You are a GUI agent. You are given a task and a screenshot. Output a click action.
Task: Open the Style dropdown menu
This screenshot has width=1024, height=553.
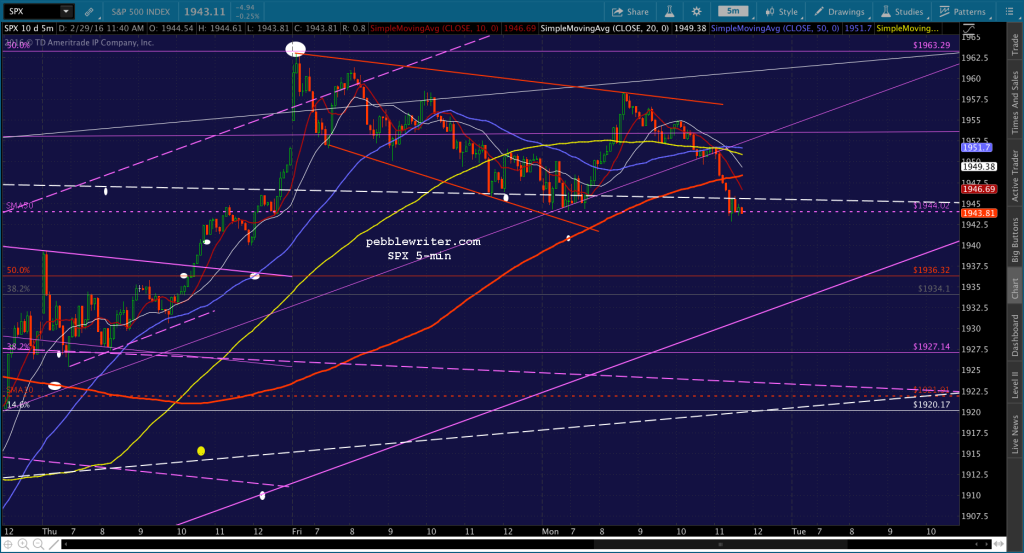click(782, 12)
